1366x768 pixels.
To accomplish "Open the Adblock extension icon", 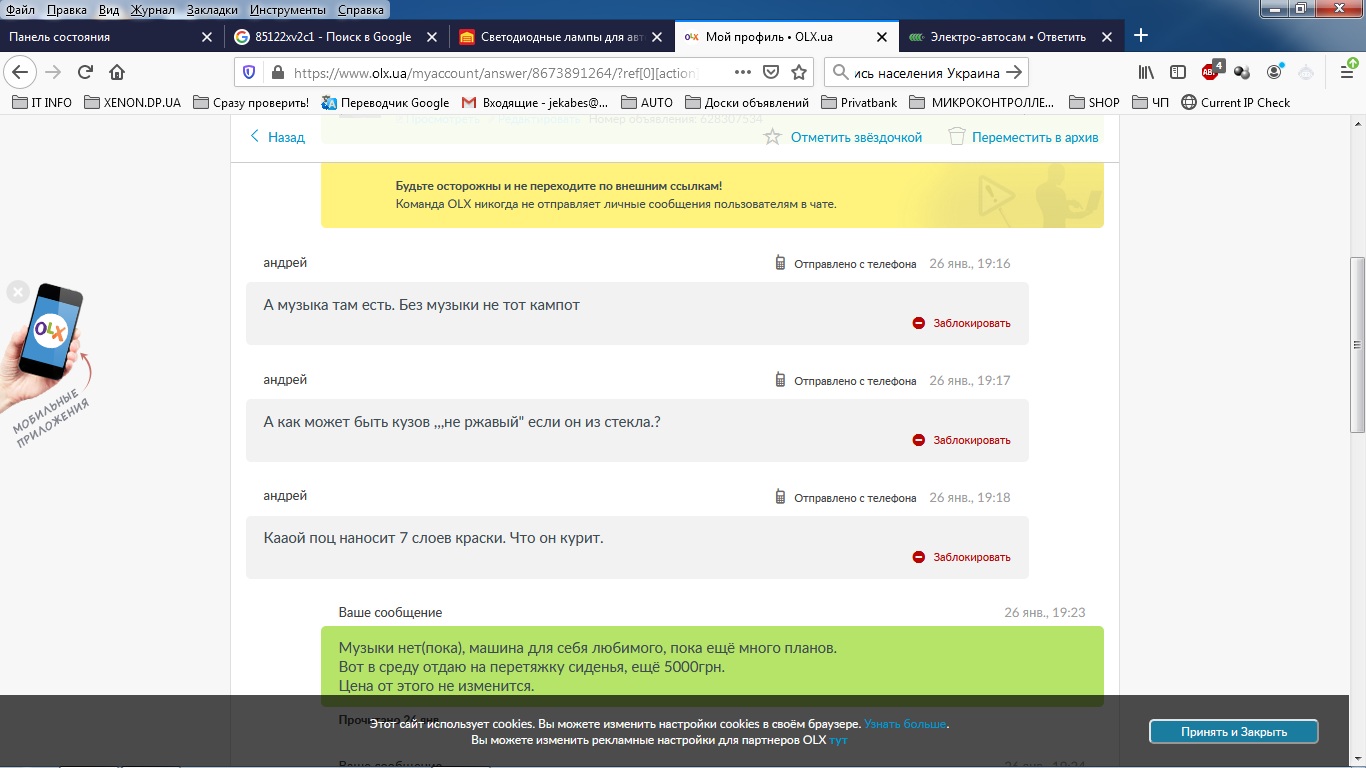I will (x=1210, y=72).
